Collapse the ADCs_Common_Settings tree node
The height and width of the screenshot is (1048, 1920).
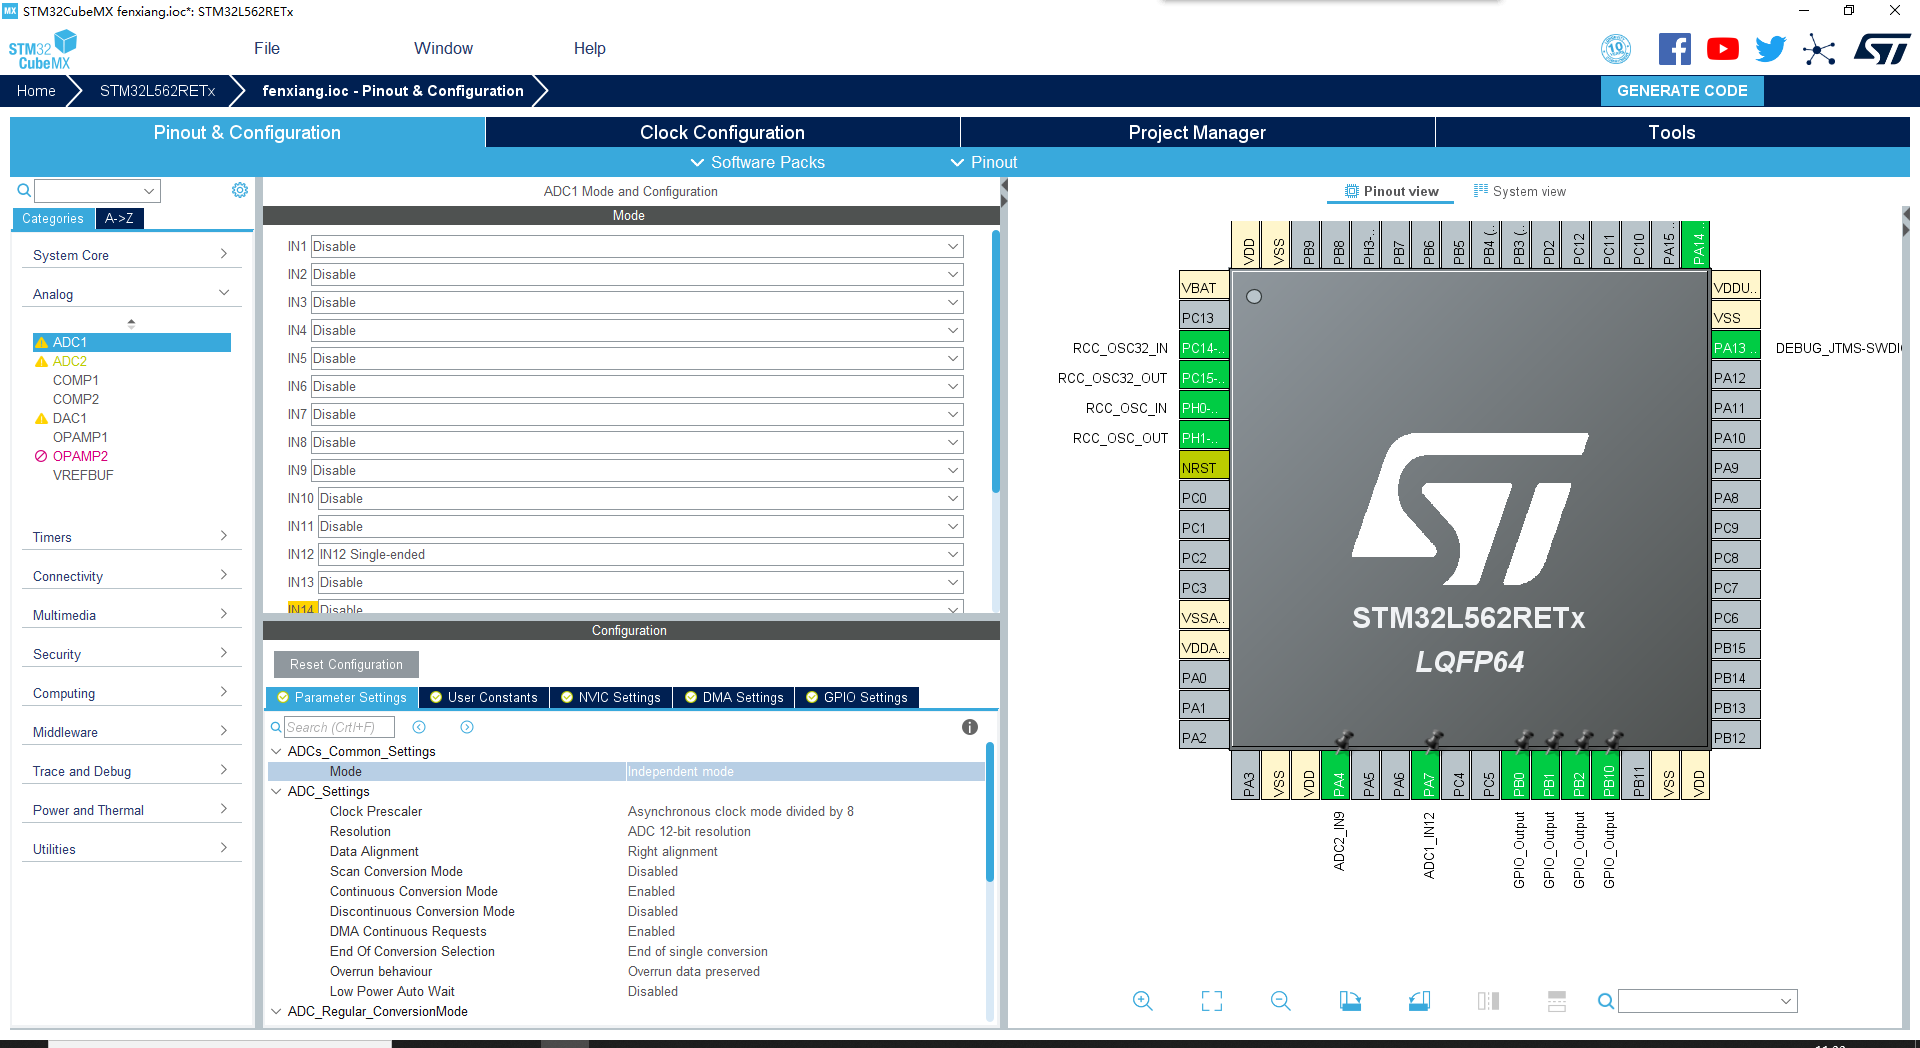click(x=276, y=751)
